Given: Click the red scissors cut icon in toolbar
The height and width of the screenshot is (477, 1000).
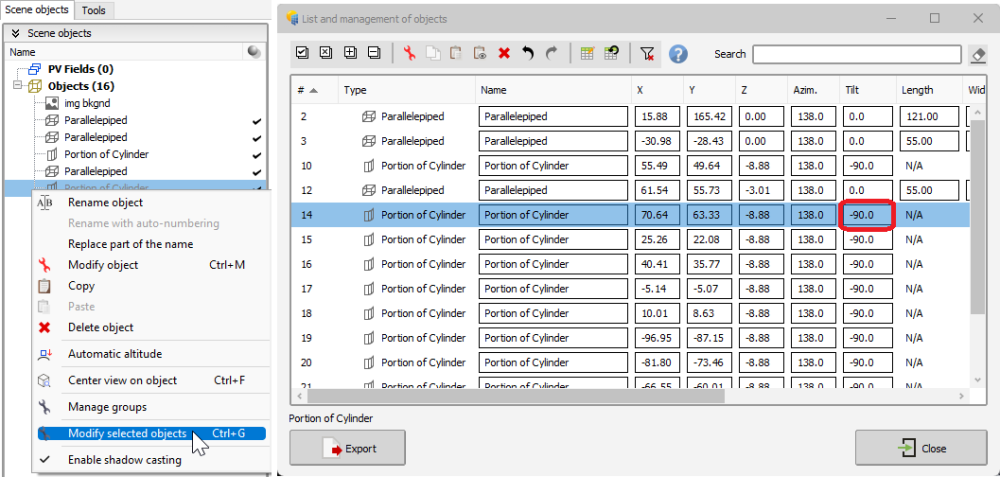Looking at the screenshot, I should click(x=409, y=54).
